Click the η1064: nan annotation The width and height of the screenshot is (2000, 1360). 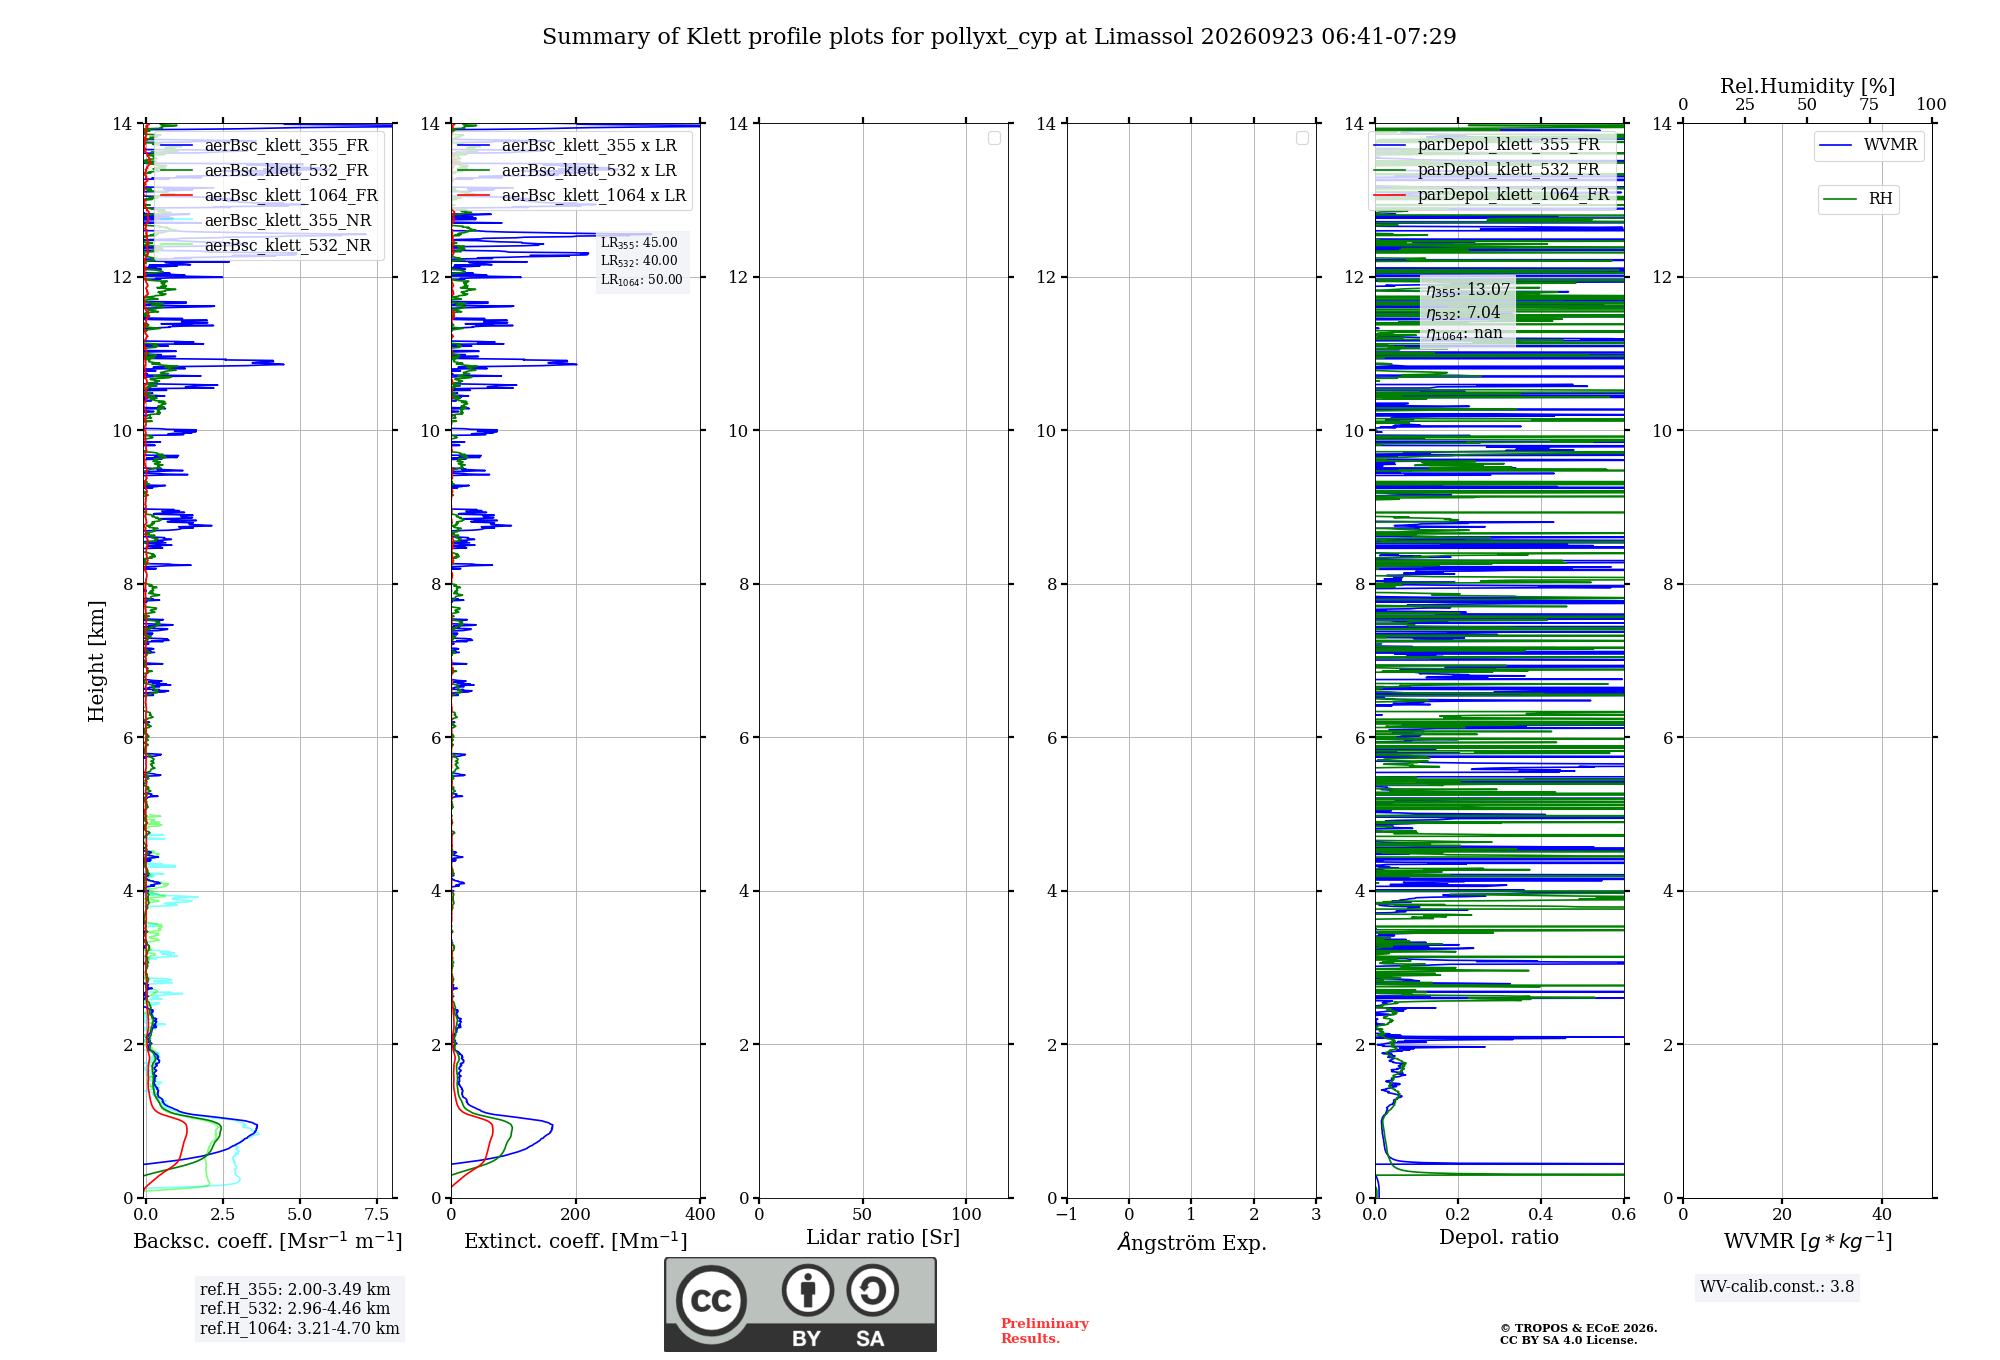point(1464,334)
